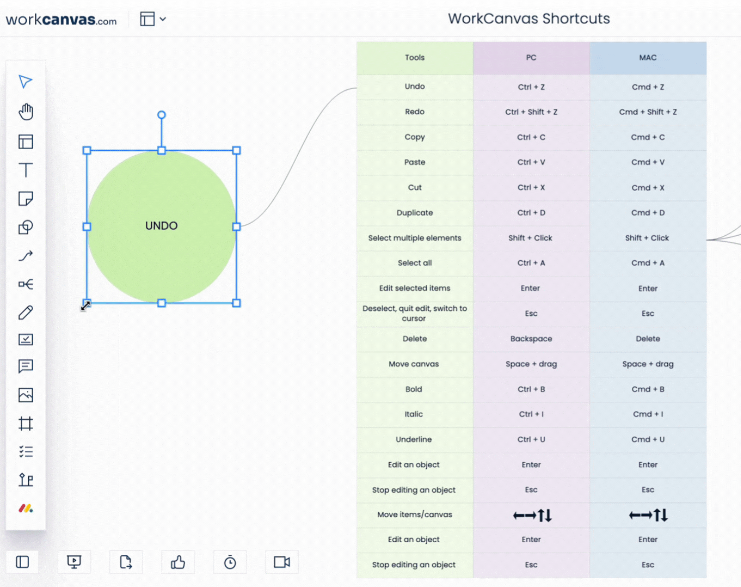The height and width of the screenshot is (587, 741).
Task: Select the pen drawing tool
Action: coord(26,312)
